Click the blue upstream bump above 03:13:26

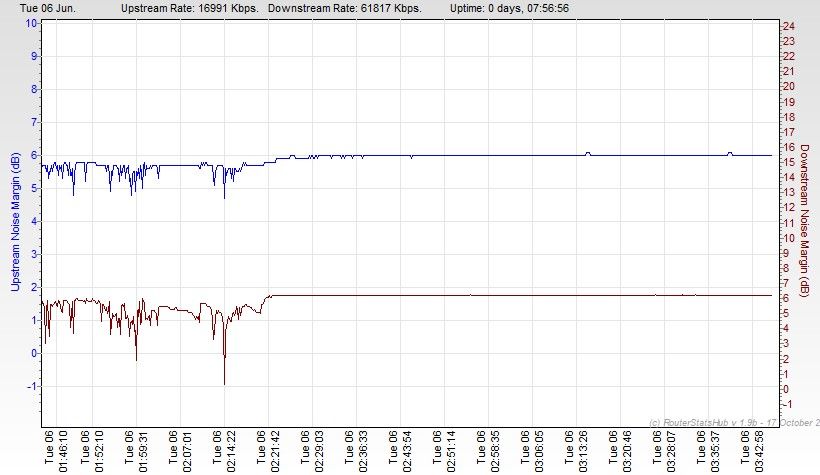[588, 153]
